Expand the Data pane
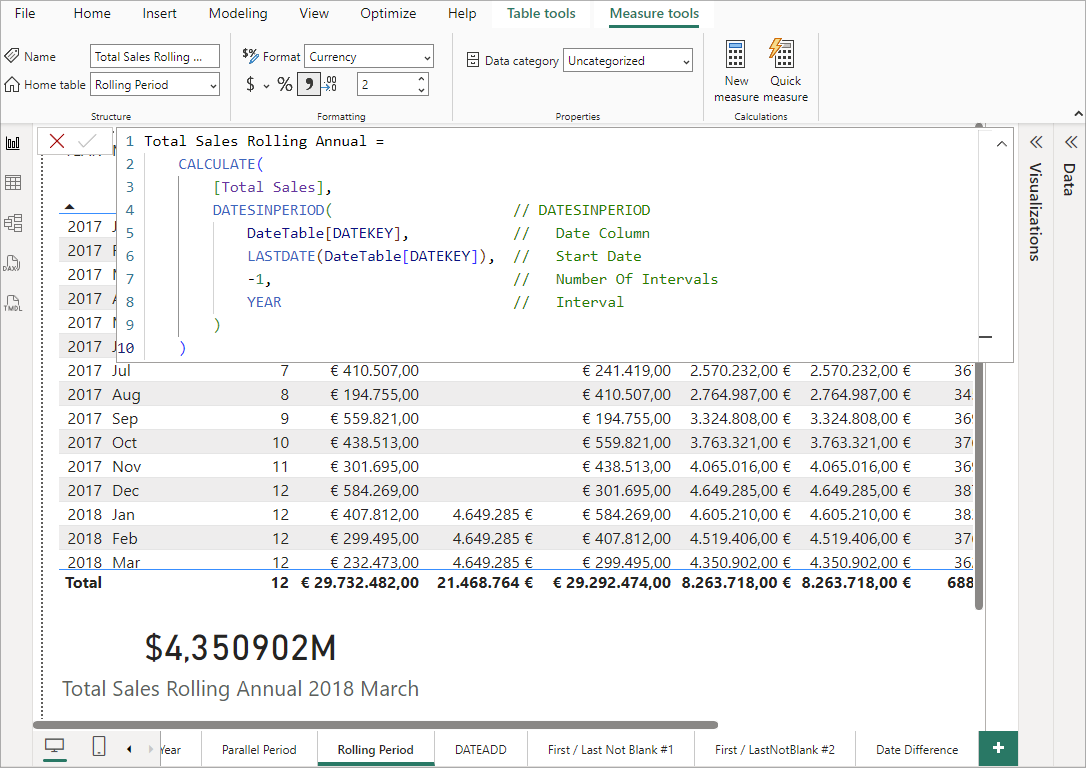 tap(1071, 142)
